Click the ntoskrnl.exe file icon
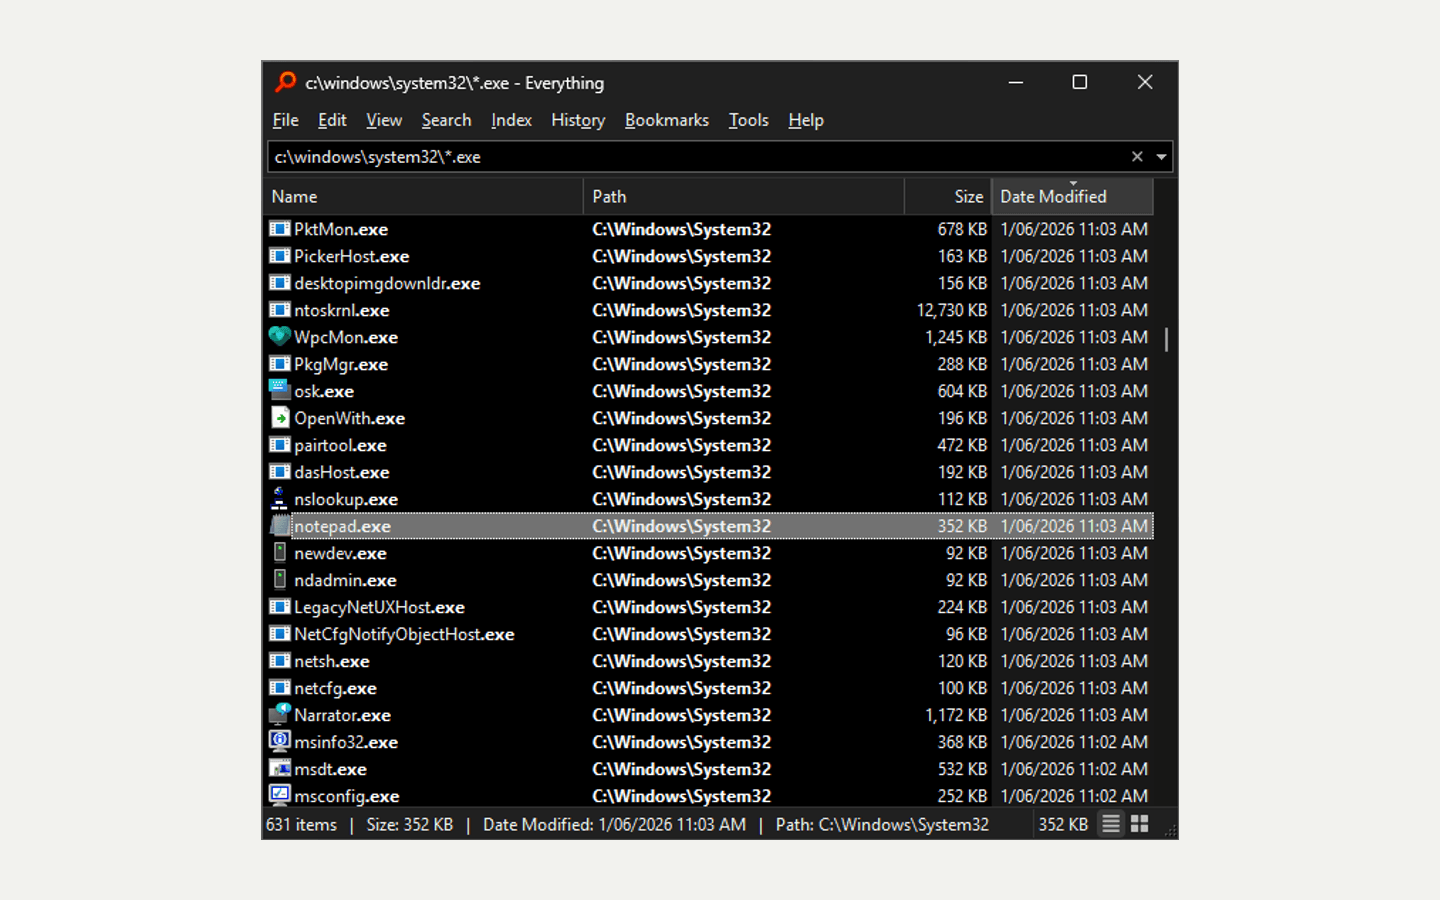This screenshot has width=1440, height=900. [x=280, y=310]
